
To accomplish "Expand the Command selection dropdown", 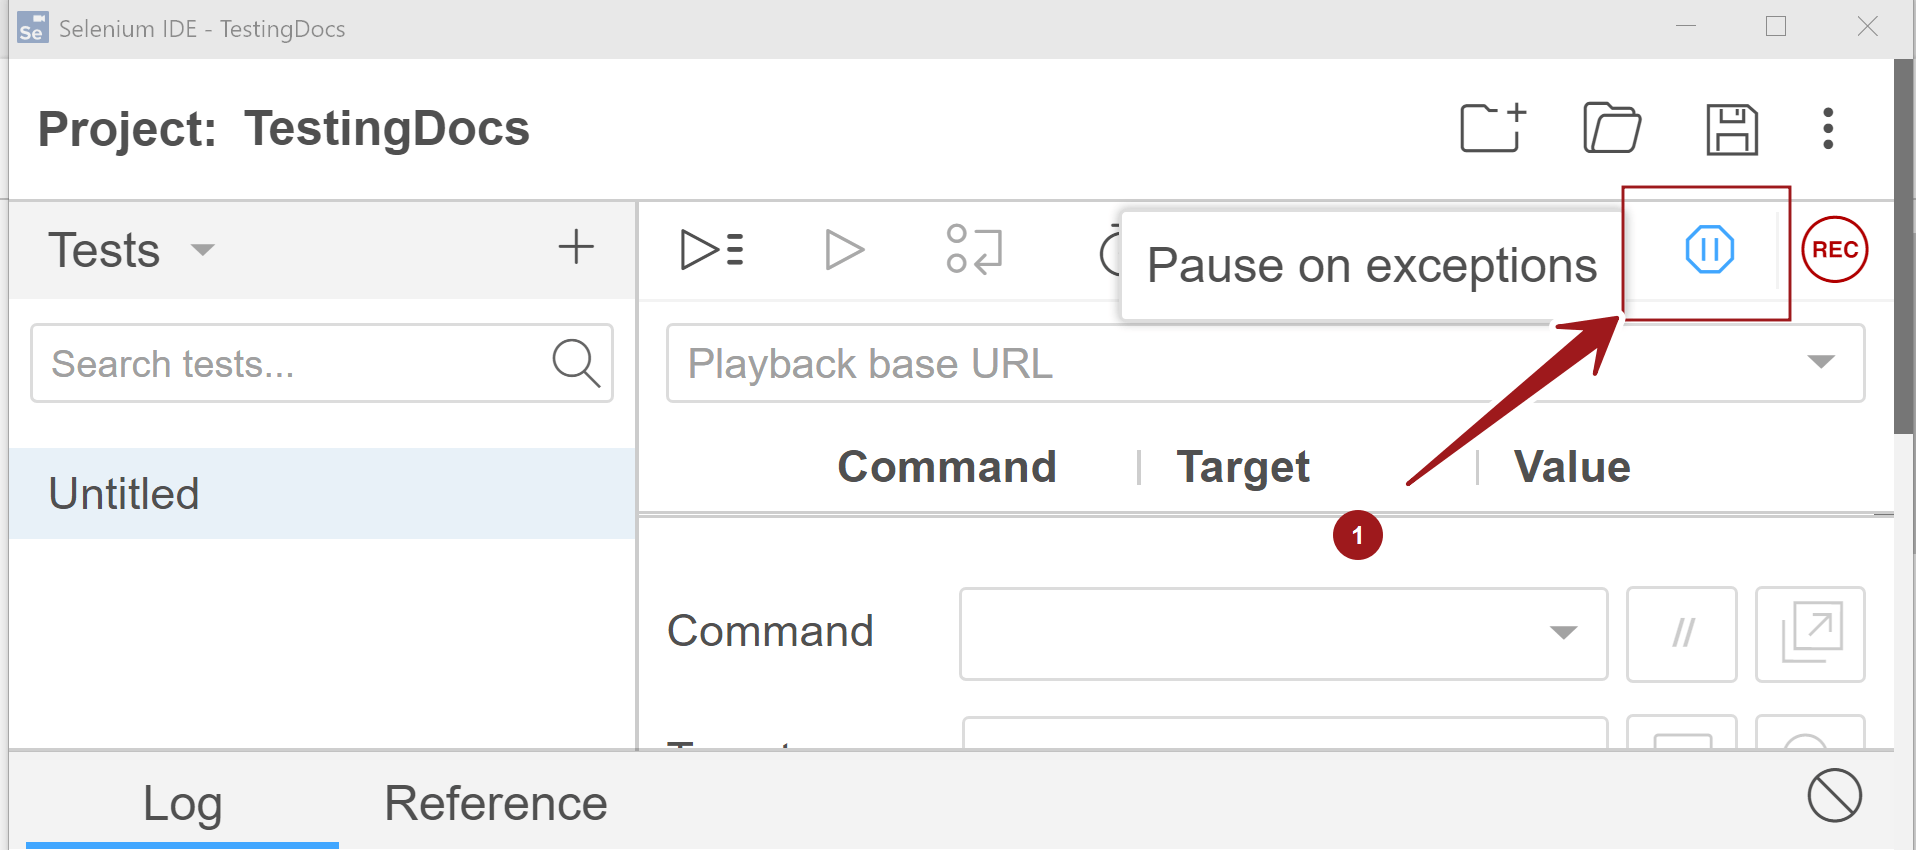I will pos(1562,633).
